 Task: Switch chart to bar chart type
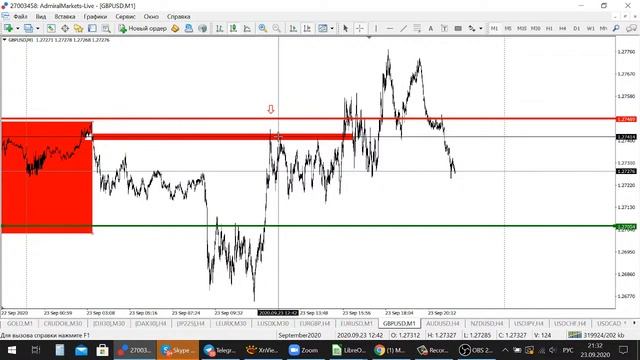220,28
